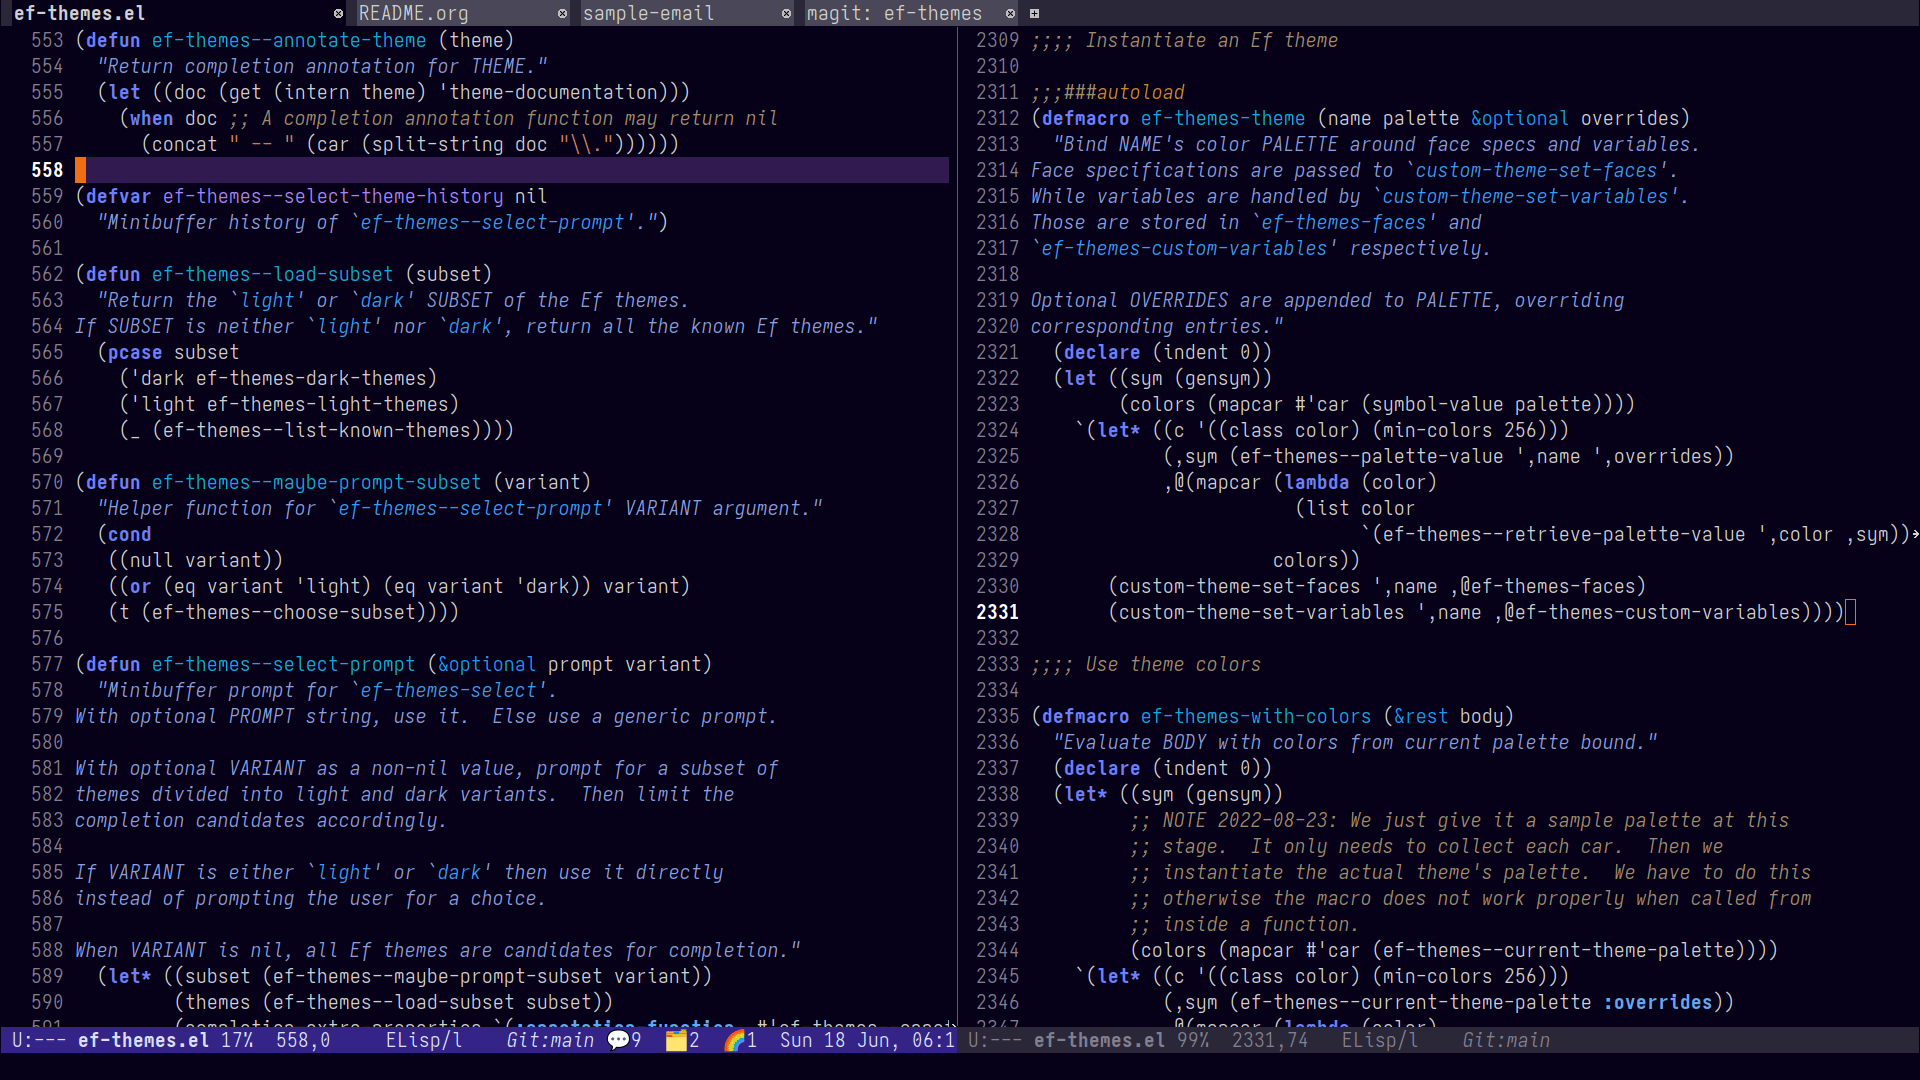Image resolution: width=1920 pixels, height=1080 pixels.
Task: Click line number 570 in left window
Action: pos(47,482)
